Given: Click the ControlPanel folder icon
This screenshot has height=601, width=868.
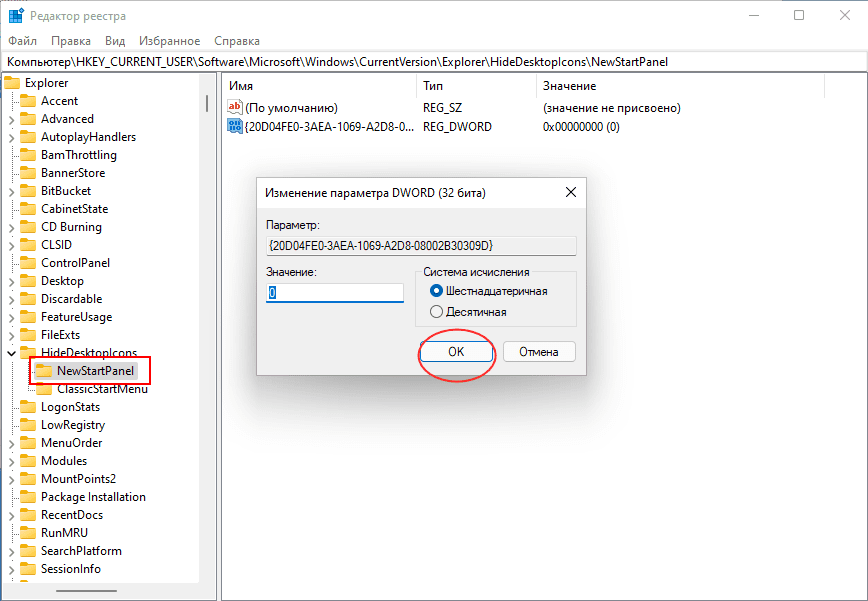Looking at the screenshot, I should (28, 263).
